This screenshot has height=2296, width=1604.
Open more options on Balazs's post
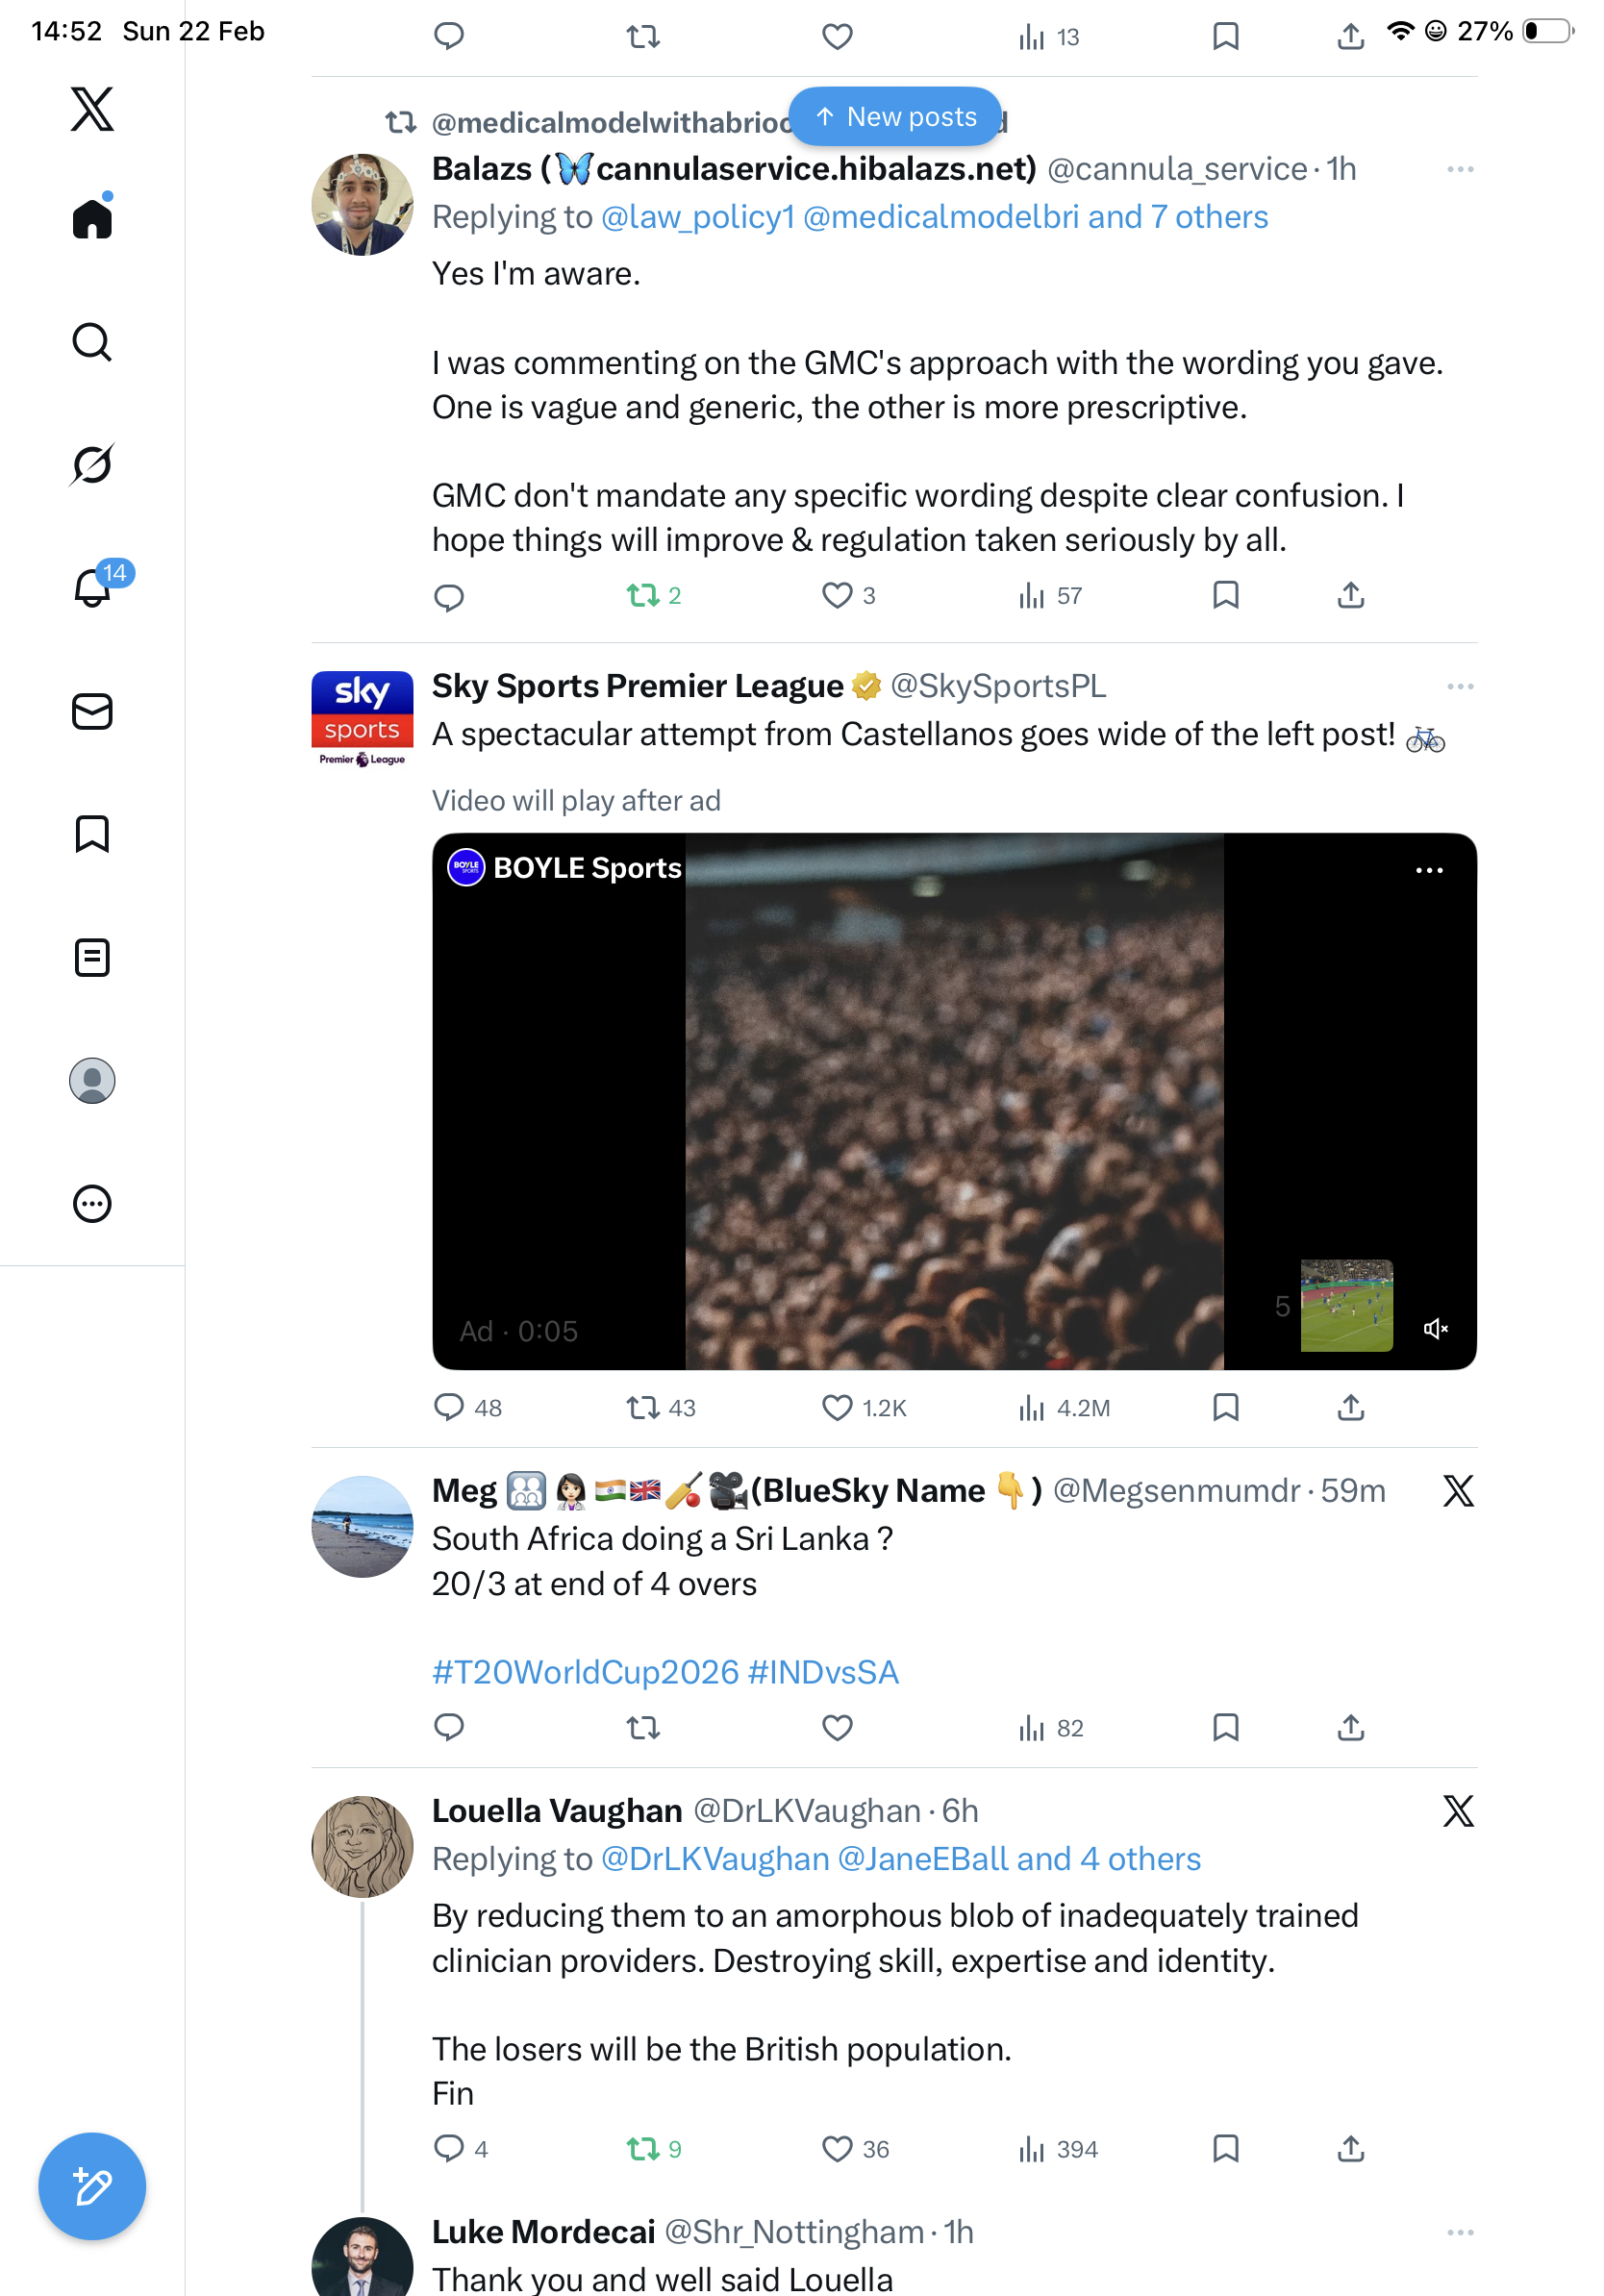click(1459, 169)
